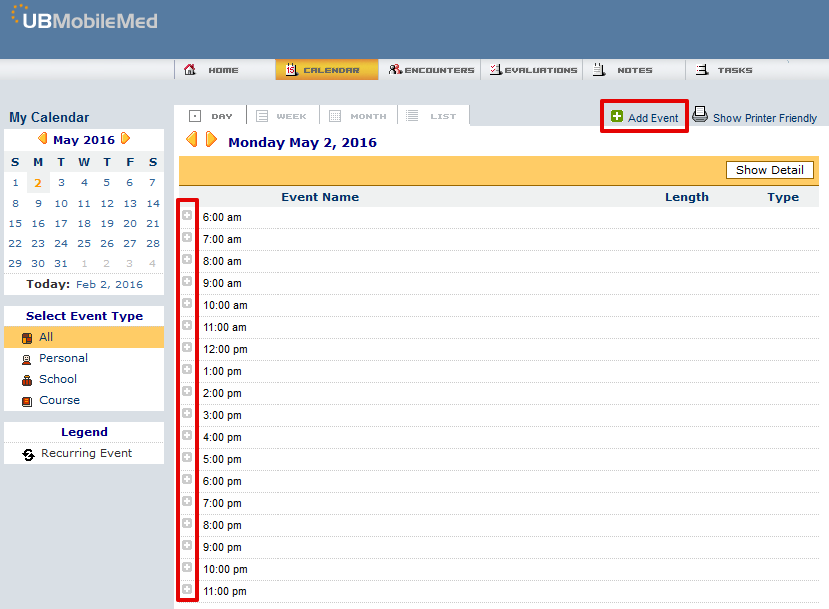829x609 pixels.
Task: Filter events by Personal type
Action: pos(63,358)
